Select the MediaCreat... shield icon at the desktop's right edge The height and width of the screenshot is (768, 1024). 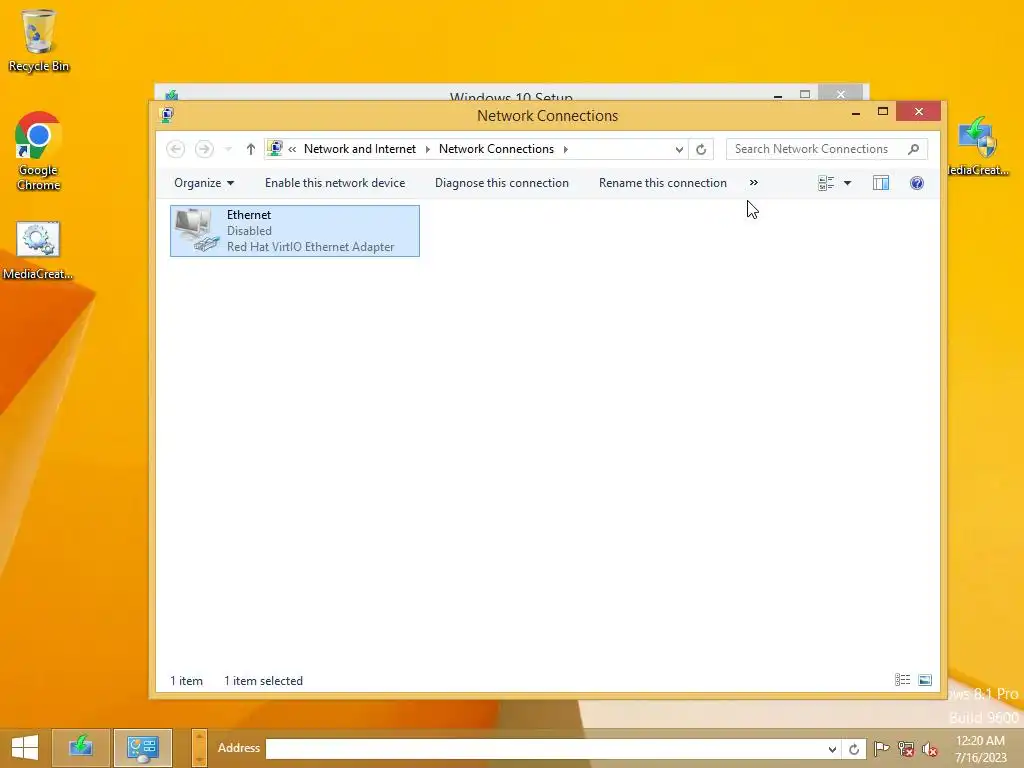point(978,146)
